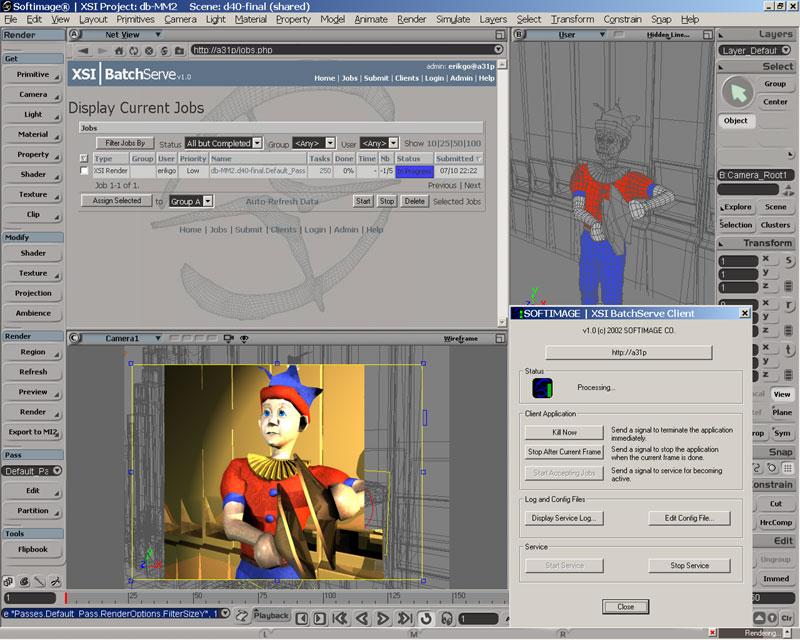Click Stop After Current Frame button
The image size is (800, 640).
(564, 452)
